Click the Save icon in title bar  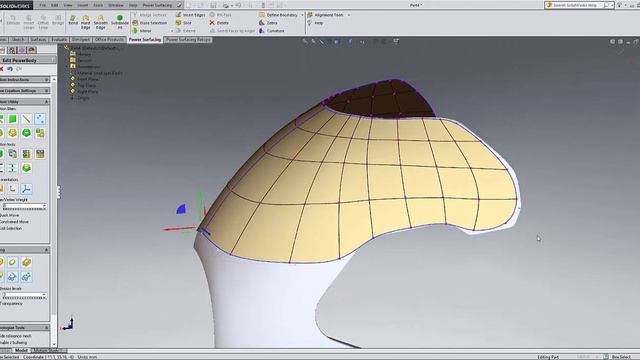coord(213,5)
